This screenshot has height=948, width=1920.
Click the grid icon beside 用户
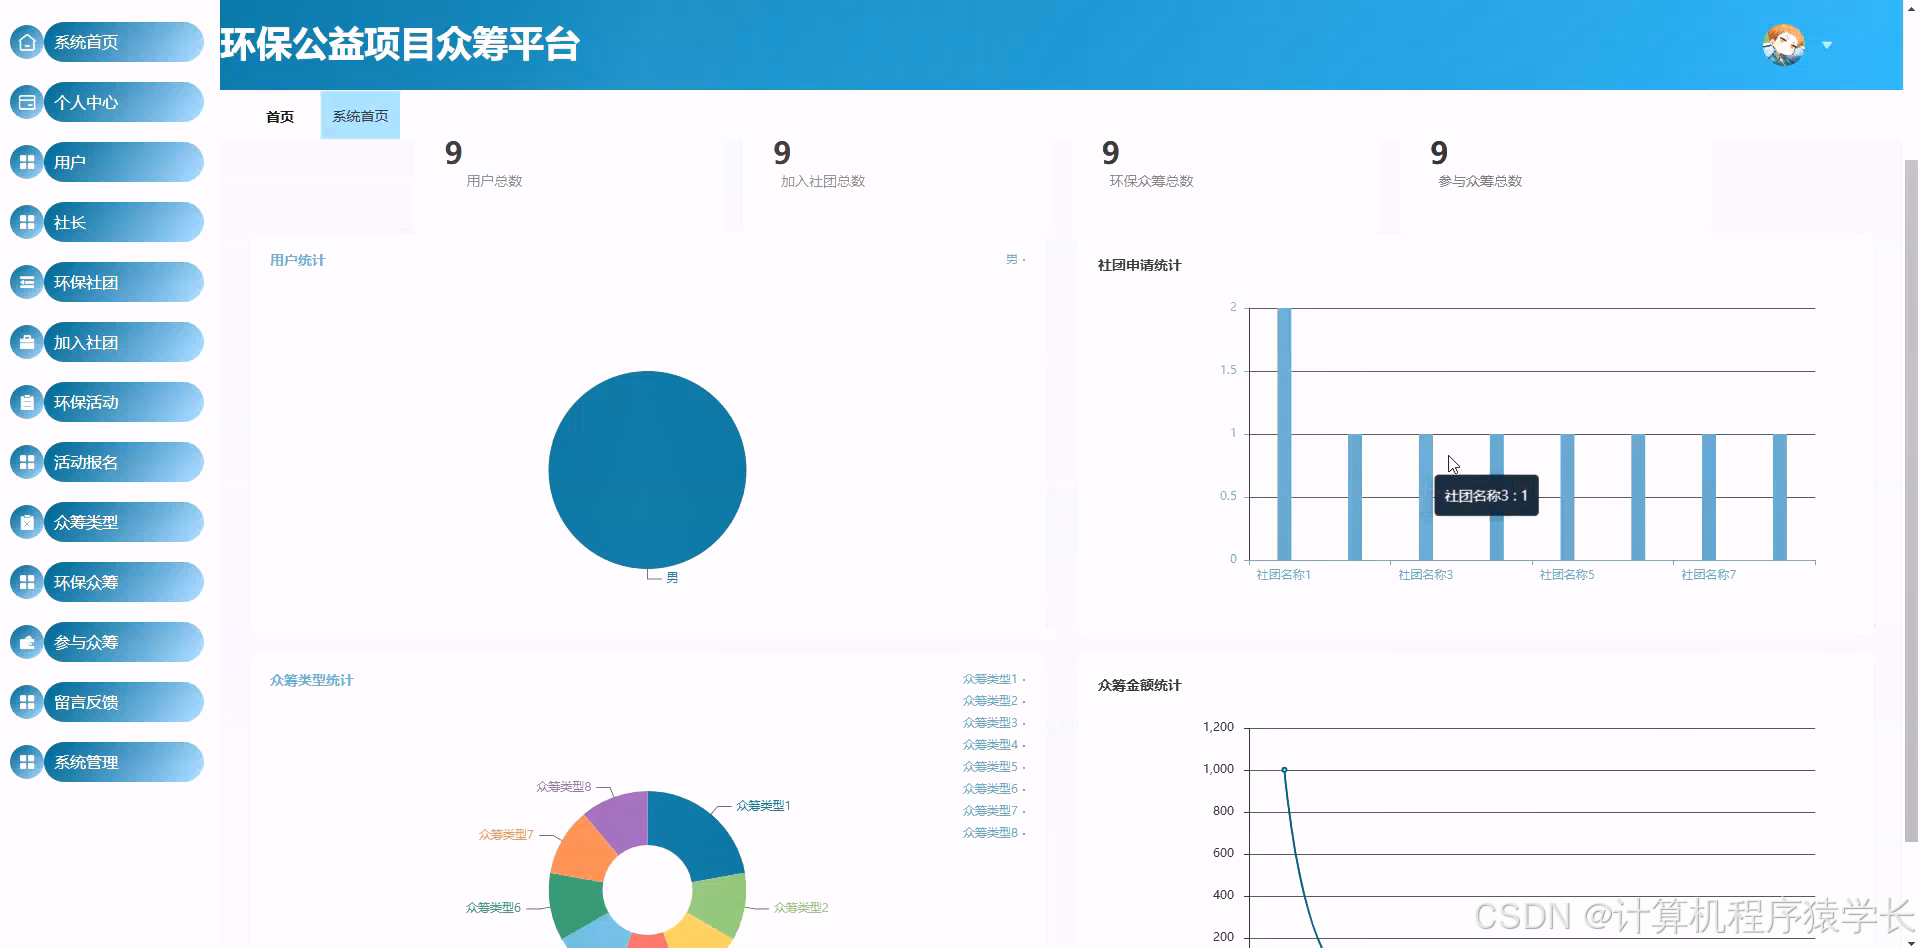pyautogui.click(x=27, y=162)
